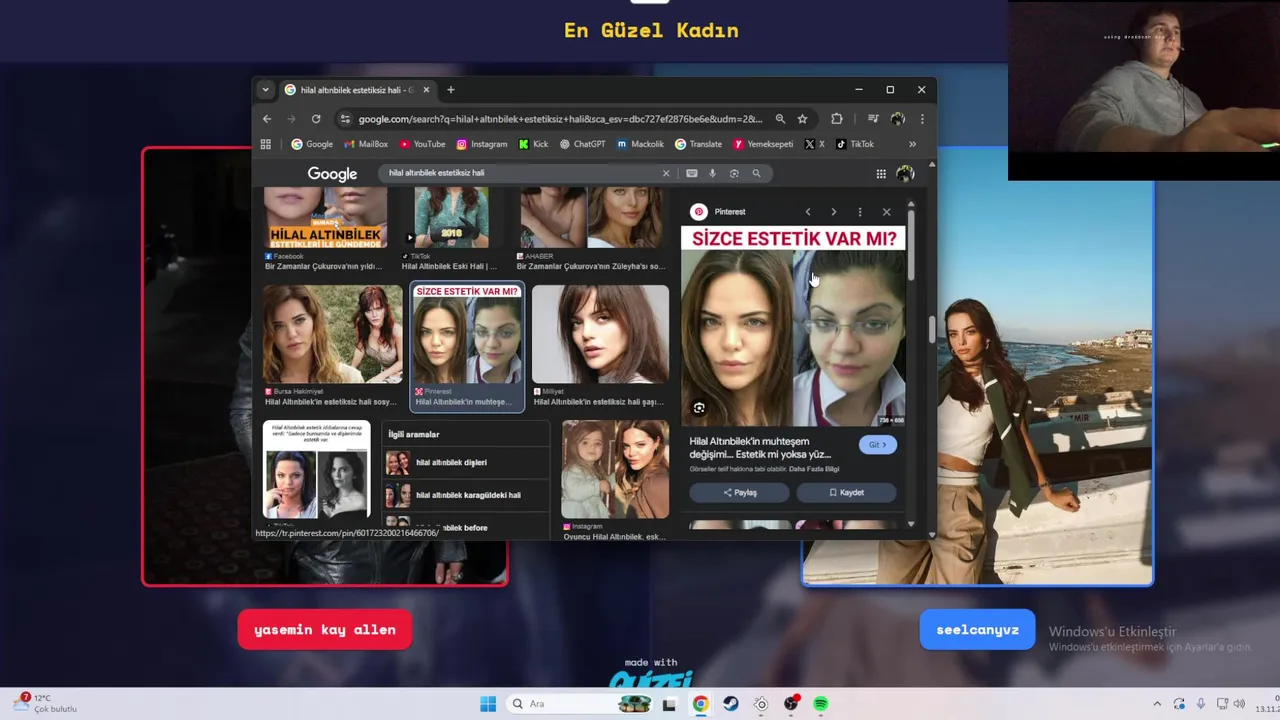Open Spotify from the taskbar

821,704
